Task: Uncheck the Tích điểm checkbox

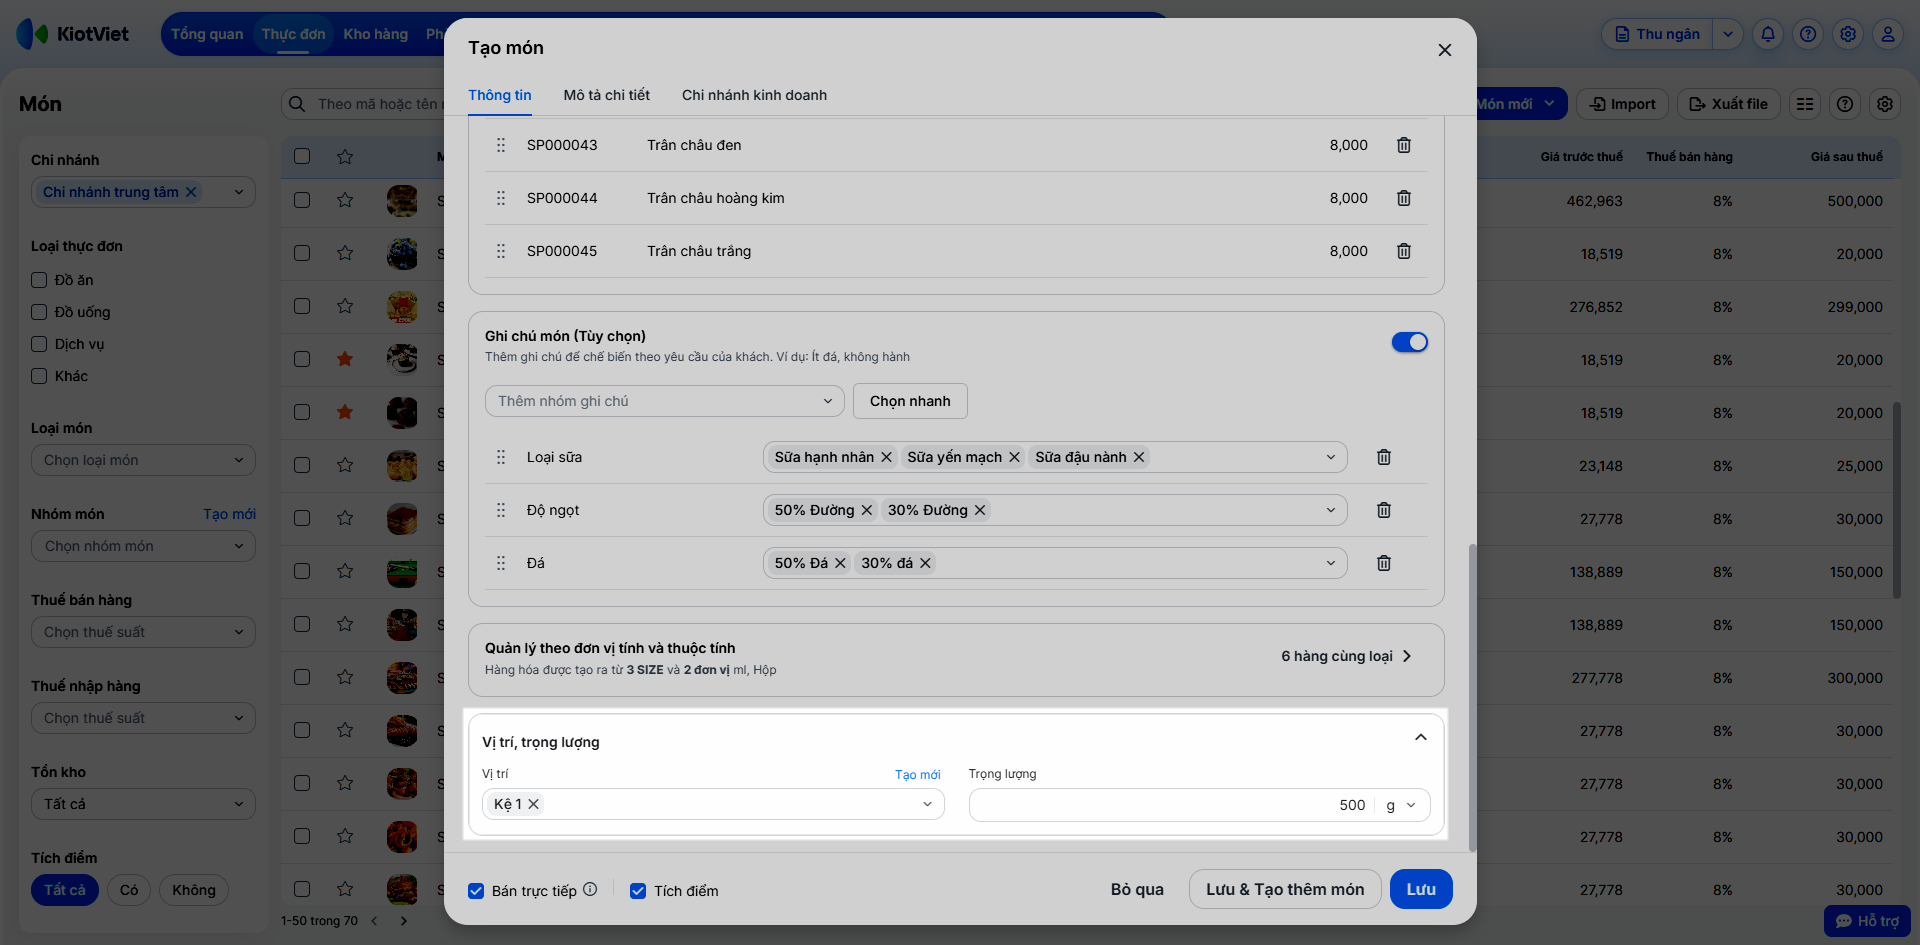Action: (x=638, y=891)
